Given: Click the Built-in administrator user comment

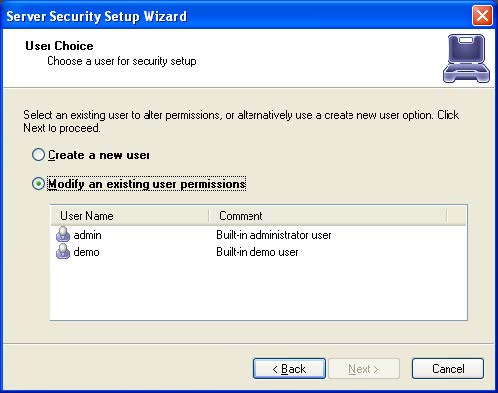Looking at the screenshot, I should [274, 235].
